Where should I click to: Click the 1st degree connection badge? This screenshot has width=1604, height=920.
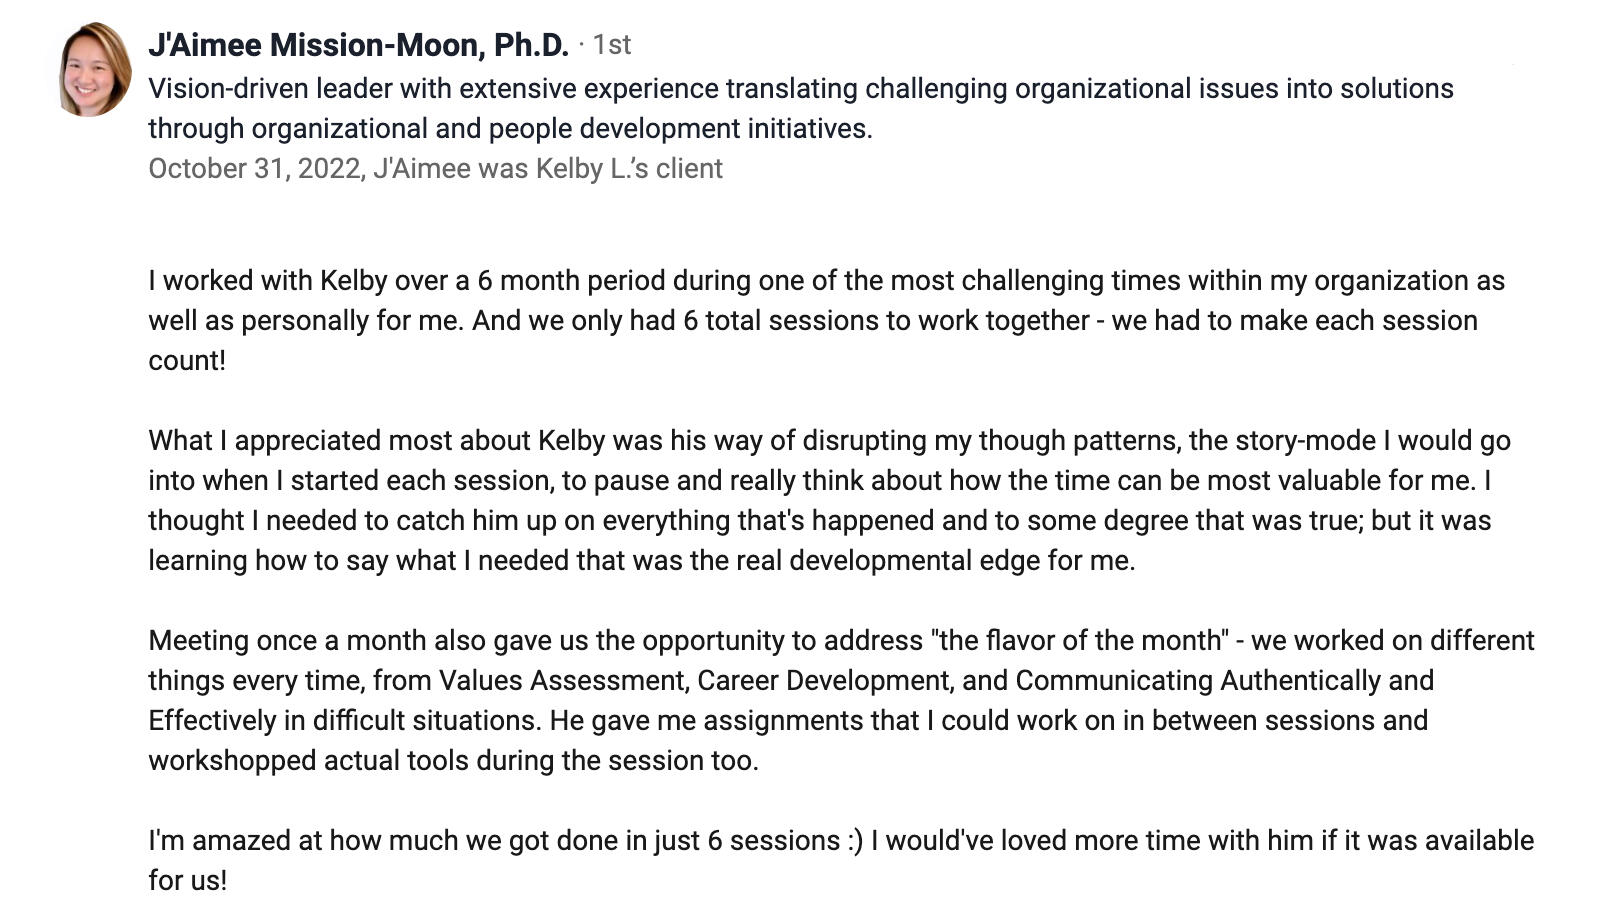[611, 45]
